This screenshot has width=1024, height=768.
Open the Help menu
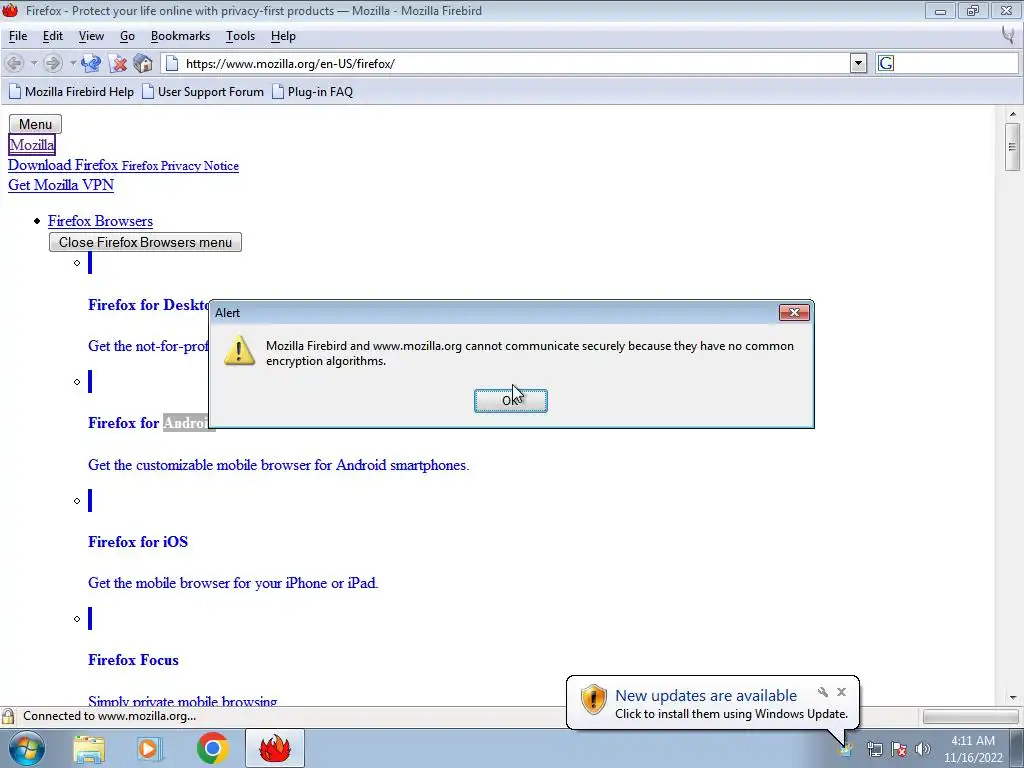[x=283, y=36]
